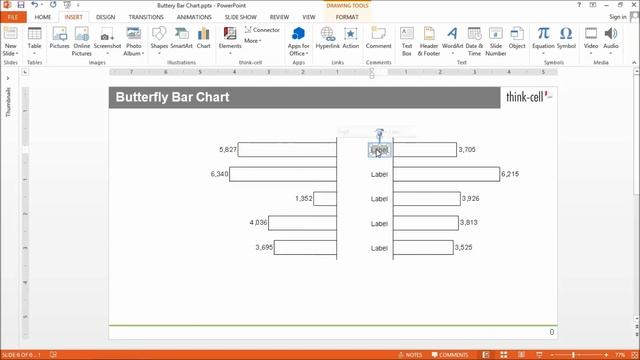Switch to the DESIGN tab
The height and width of the screenshot is (360, 640).
pos(105,17)
